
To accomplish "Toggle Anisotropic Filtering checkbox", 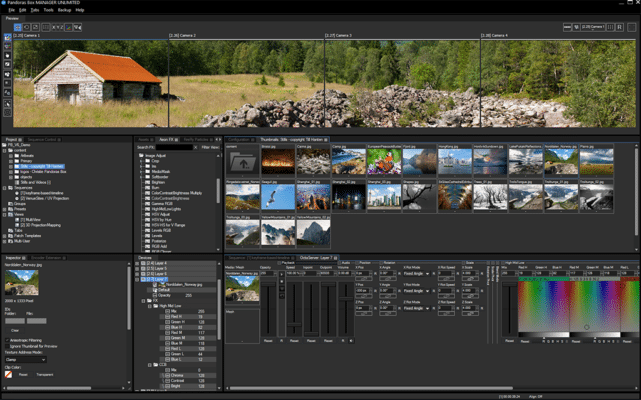I will click(7, 339).
